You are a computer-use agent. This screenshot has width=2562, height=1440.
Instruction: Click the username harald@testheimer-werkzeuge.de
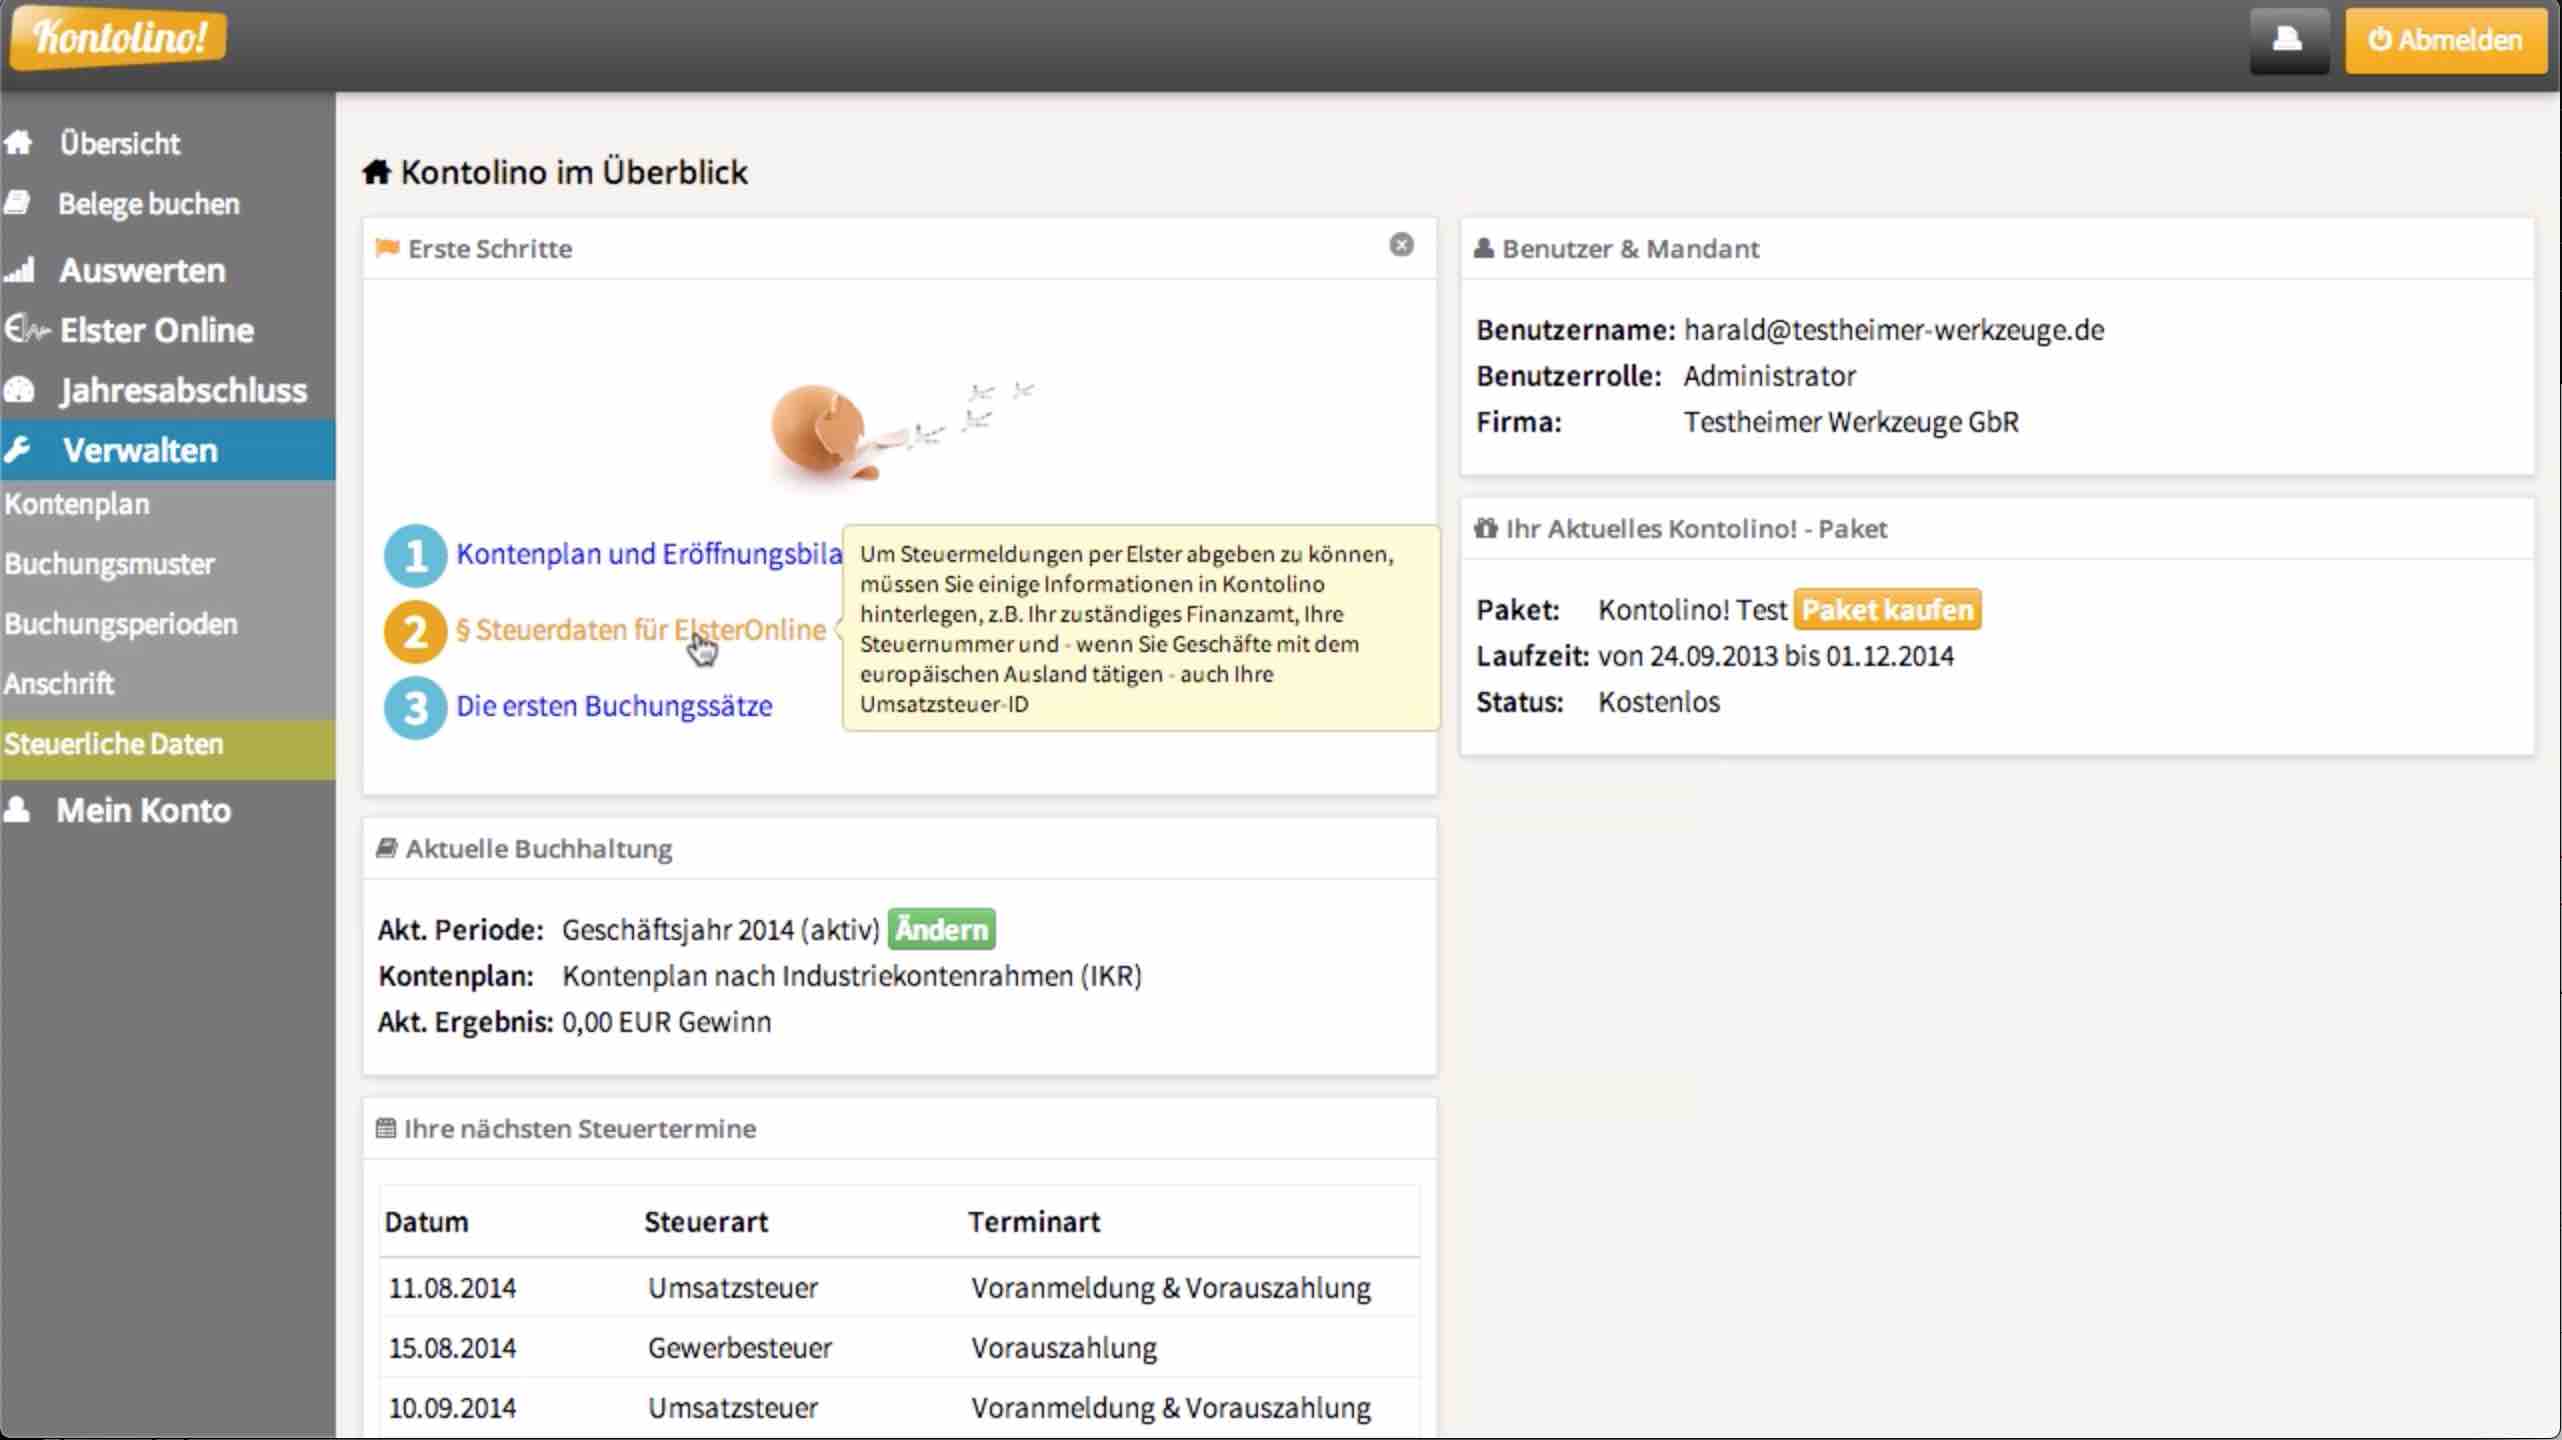[1894, 330]
